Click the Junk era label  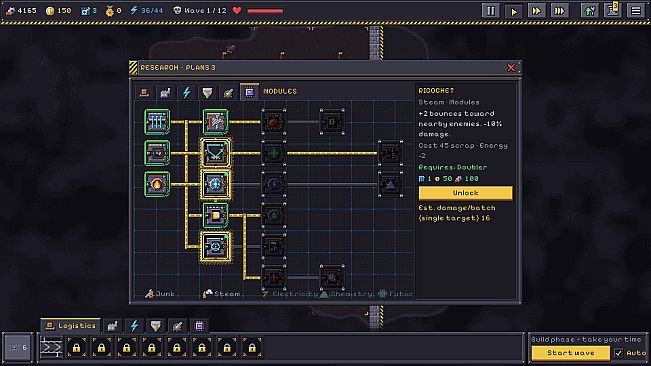160,294
